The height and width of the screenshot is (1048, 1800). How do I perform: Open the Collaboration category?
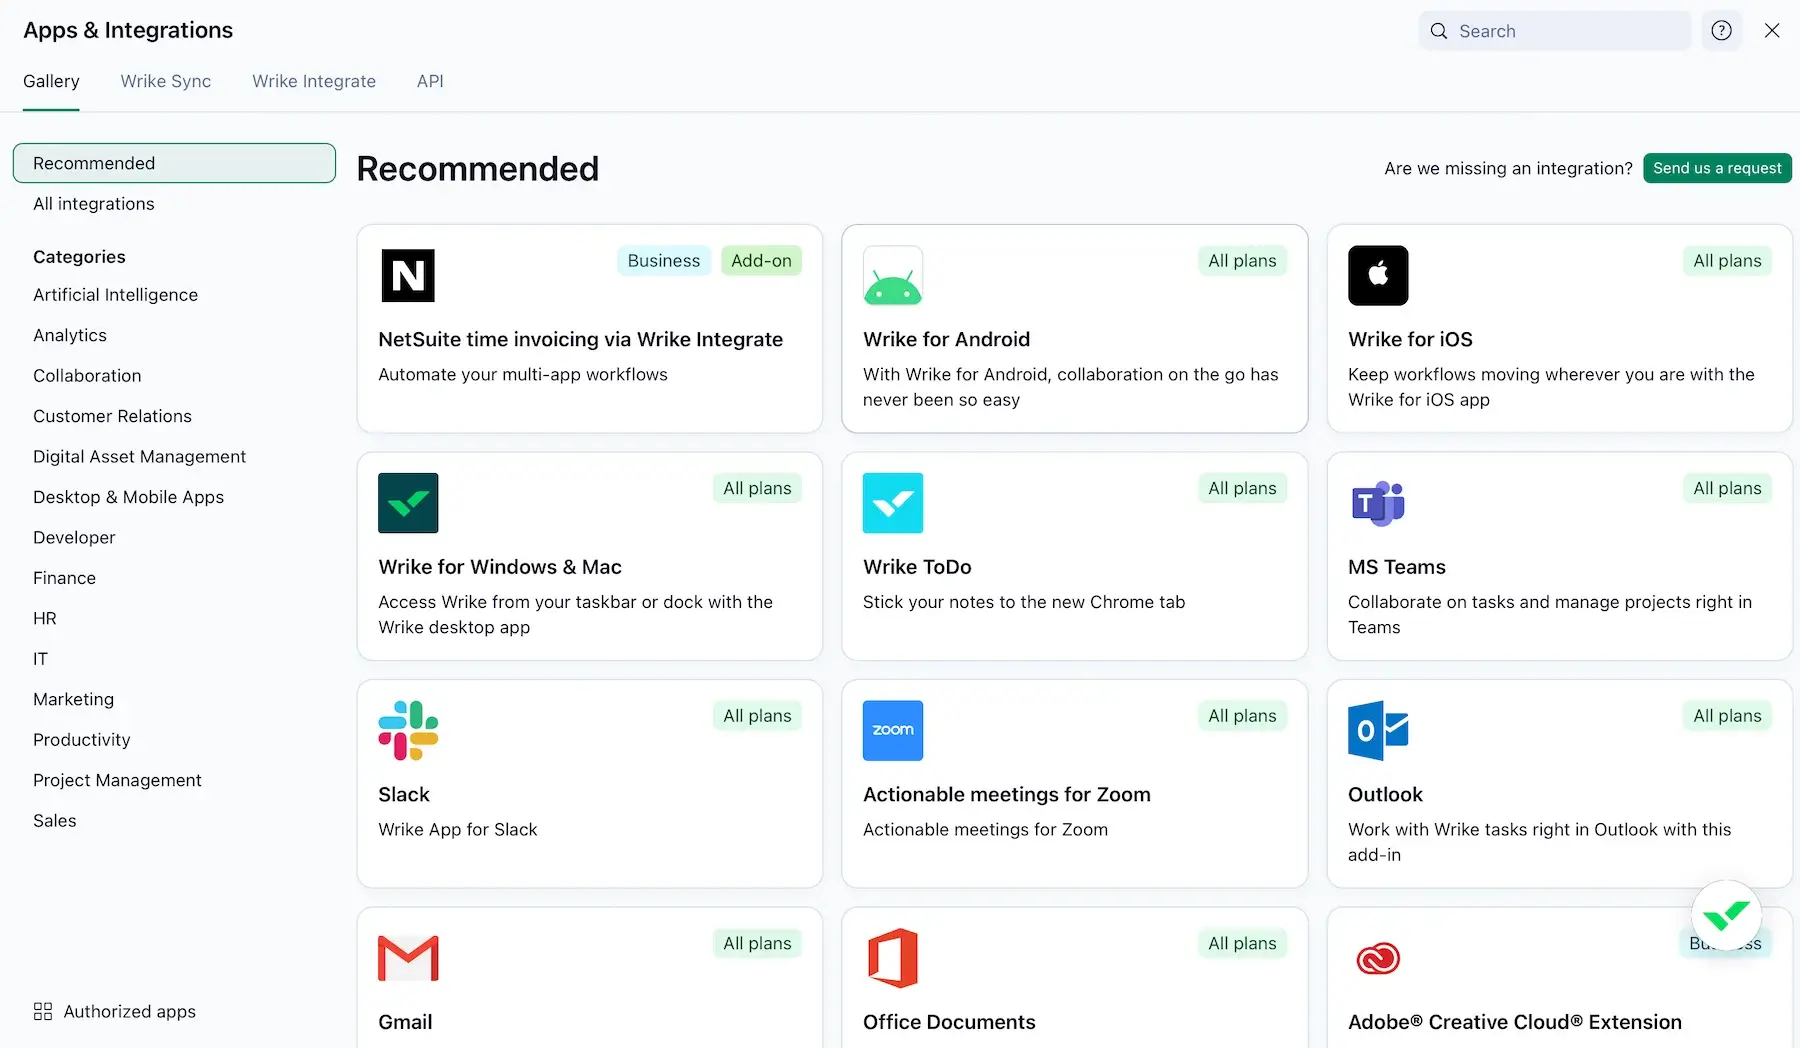click(x=87, y=376)
